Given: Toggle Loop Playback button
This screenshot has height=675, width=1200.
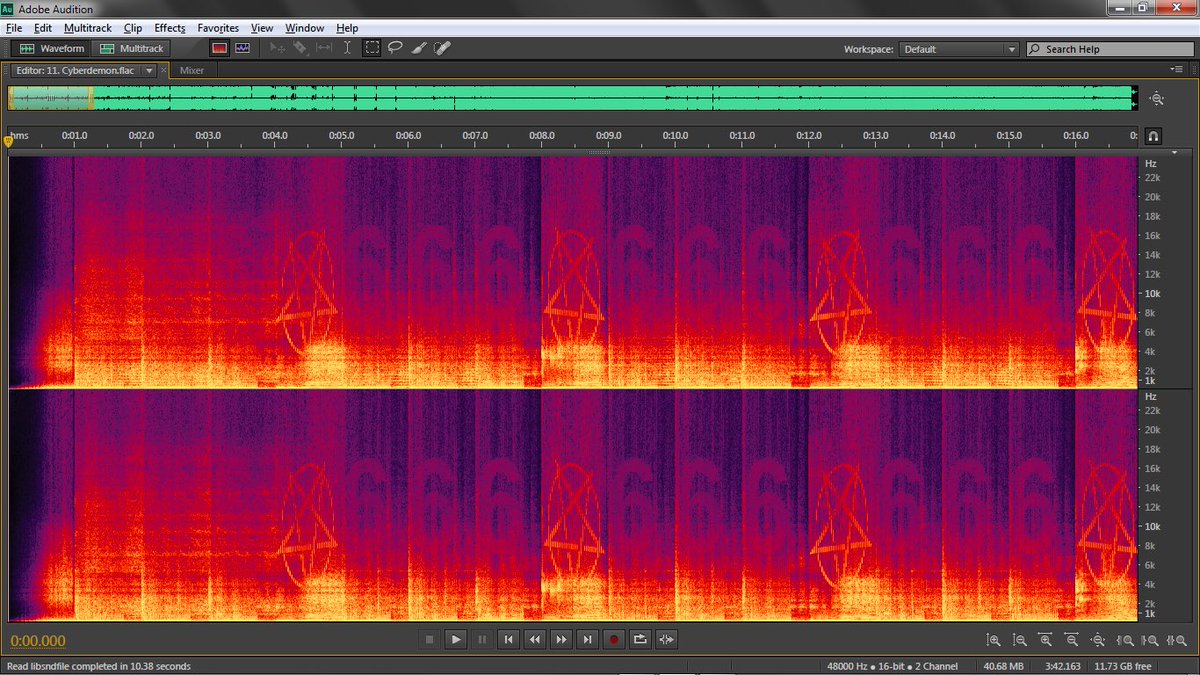Looking at the screenshot, I should pyautogui.click(x=641, y=639).
